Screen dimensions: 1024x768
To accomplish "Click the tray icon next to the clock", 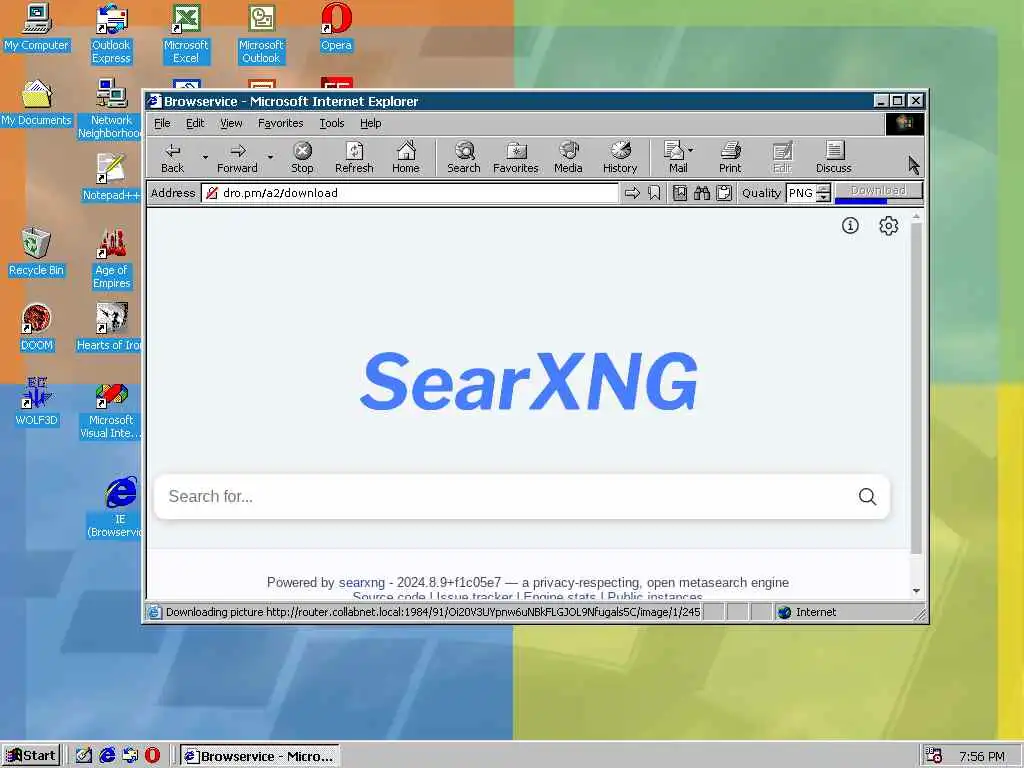I will point(935,756).
